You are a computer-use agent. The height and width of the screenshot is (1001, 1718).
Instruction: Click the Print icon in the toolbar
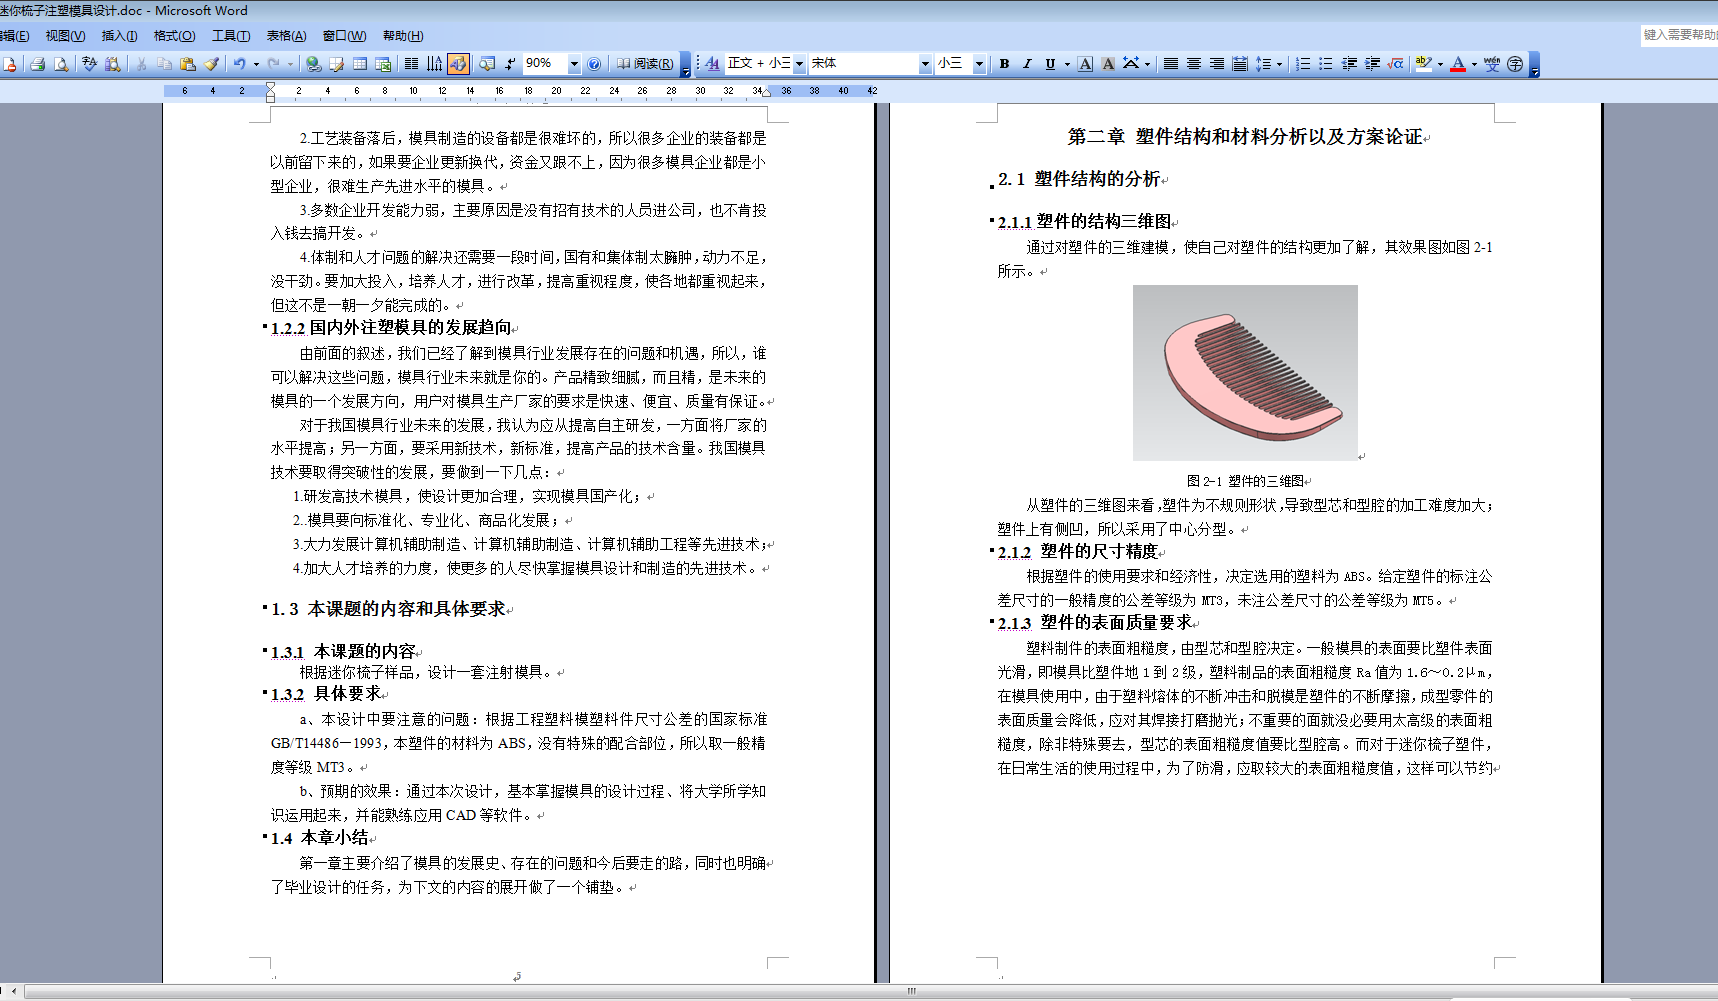[x=37, y=64]
